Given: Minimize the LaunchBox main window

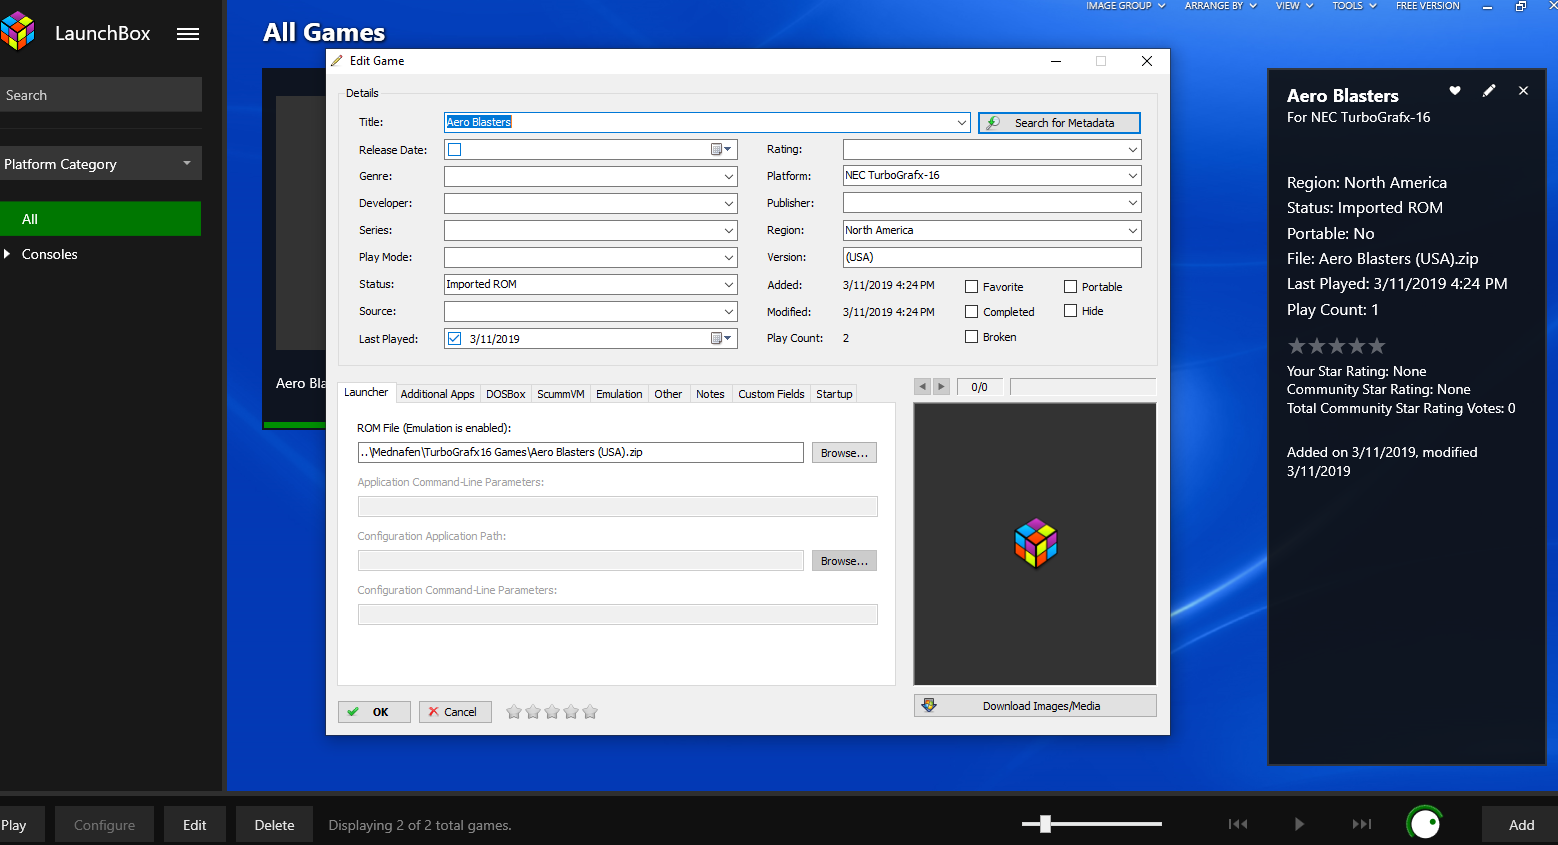Looking at the screenshot, I should point(1487,6).
